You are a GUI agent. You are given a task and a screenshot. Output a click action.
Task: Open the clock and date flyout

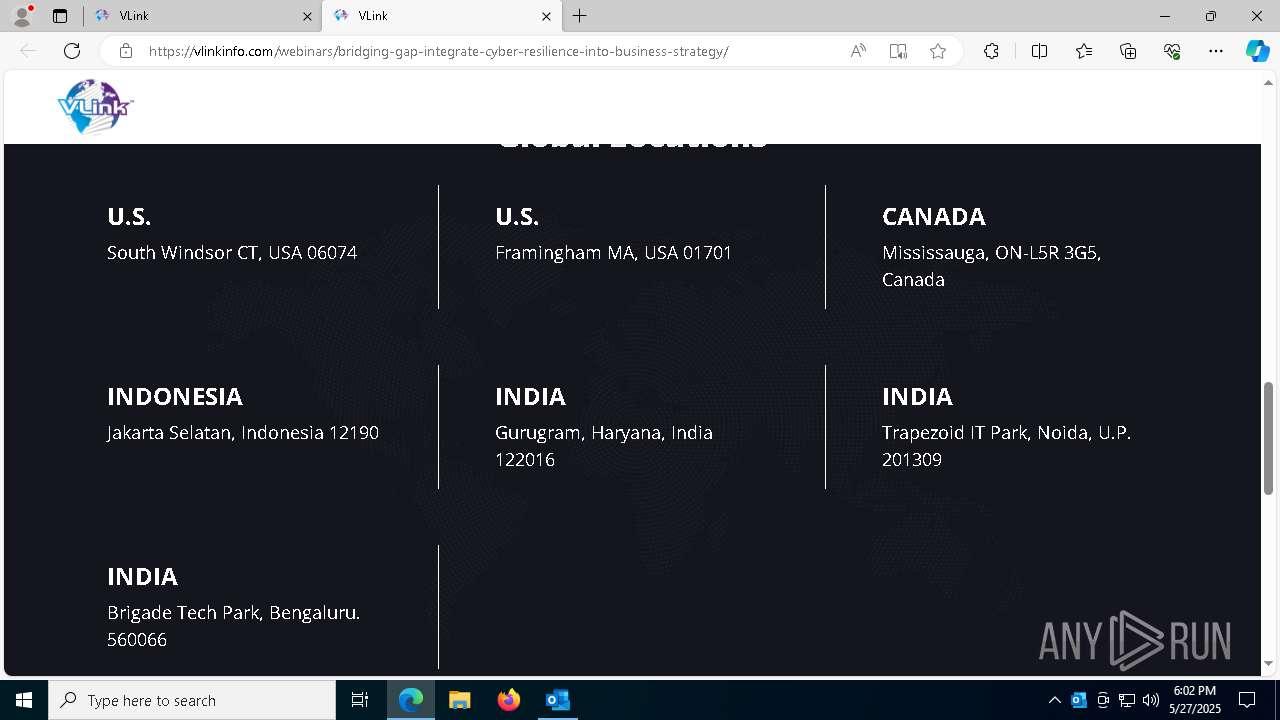coord(1195,700)
